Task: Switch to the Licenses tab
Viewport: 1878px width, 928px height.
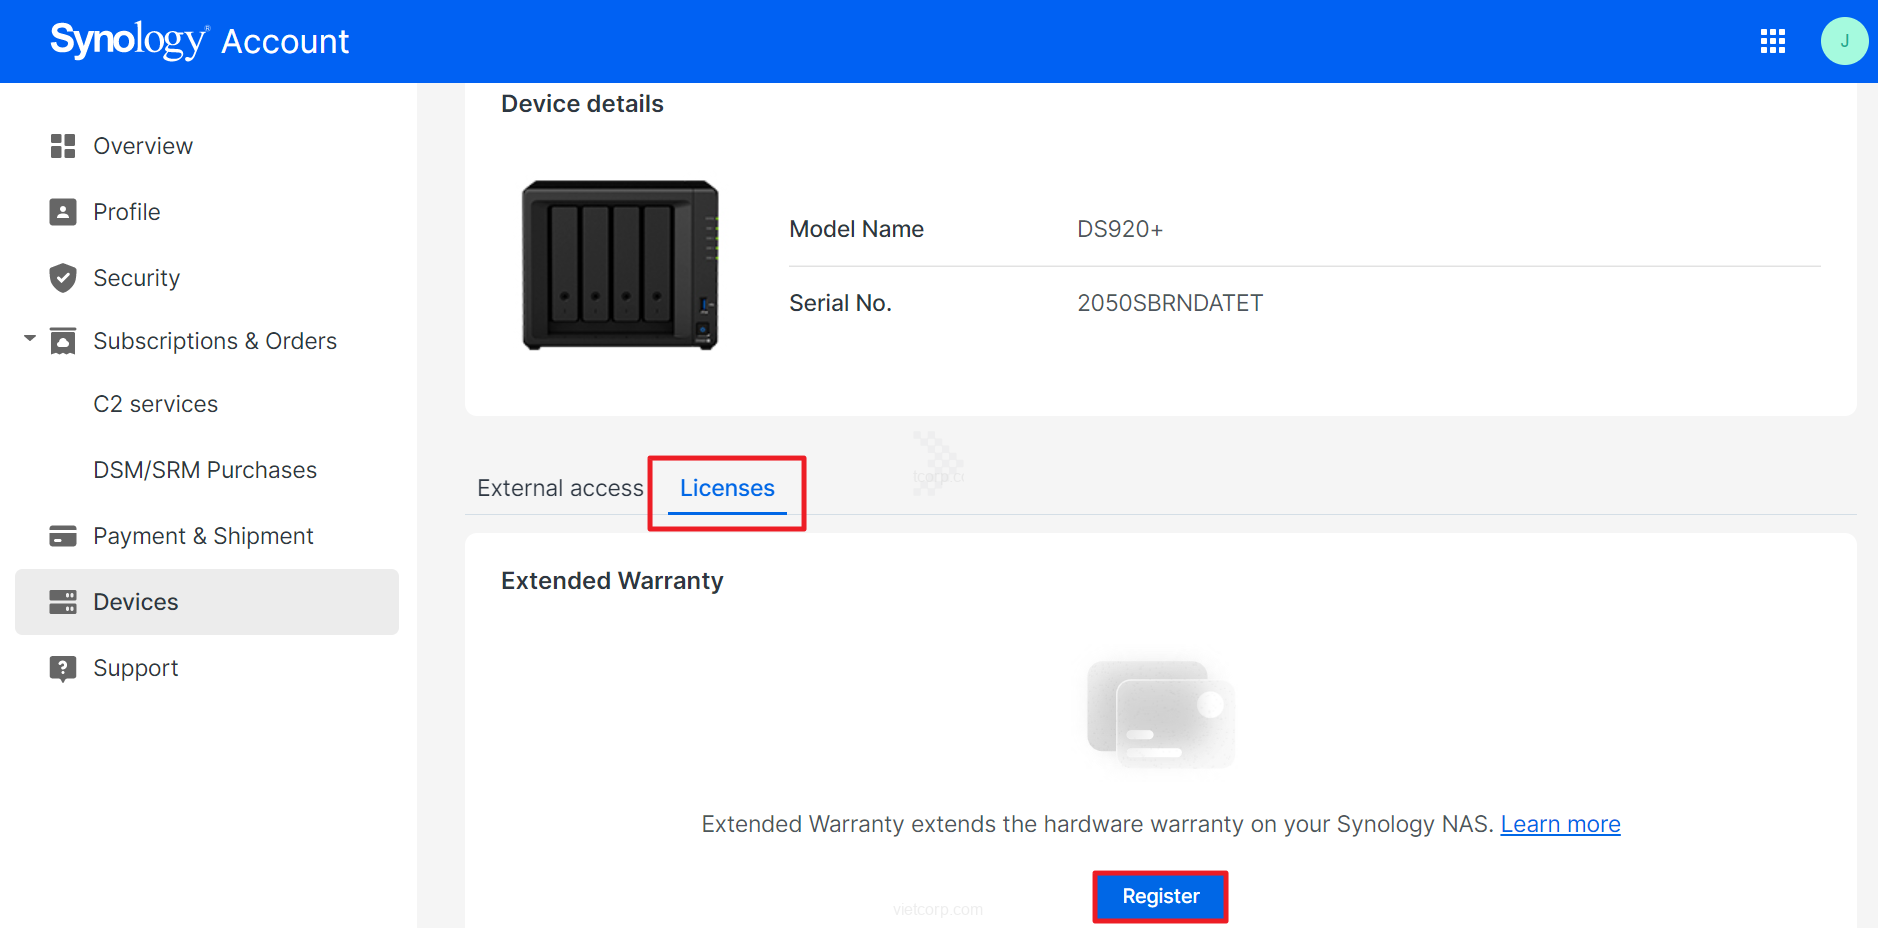Action: pos(727,488)
